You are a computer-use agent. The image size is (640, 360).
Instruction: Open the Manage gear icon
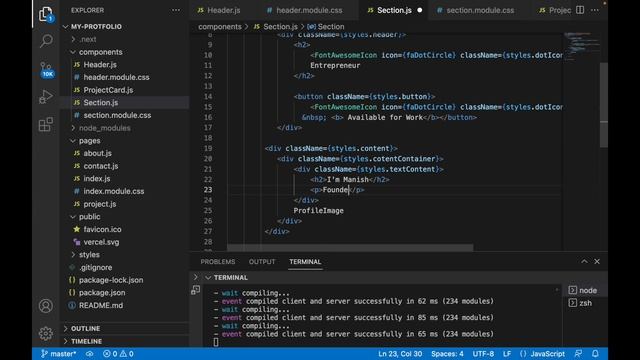46,333
